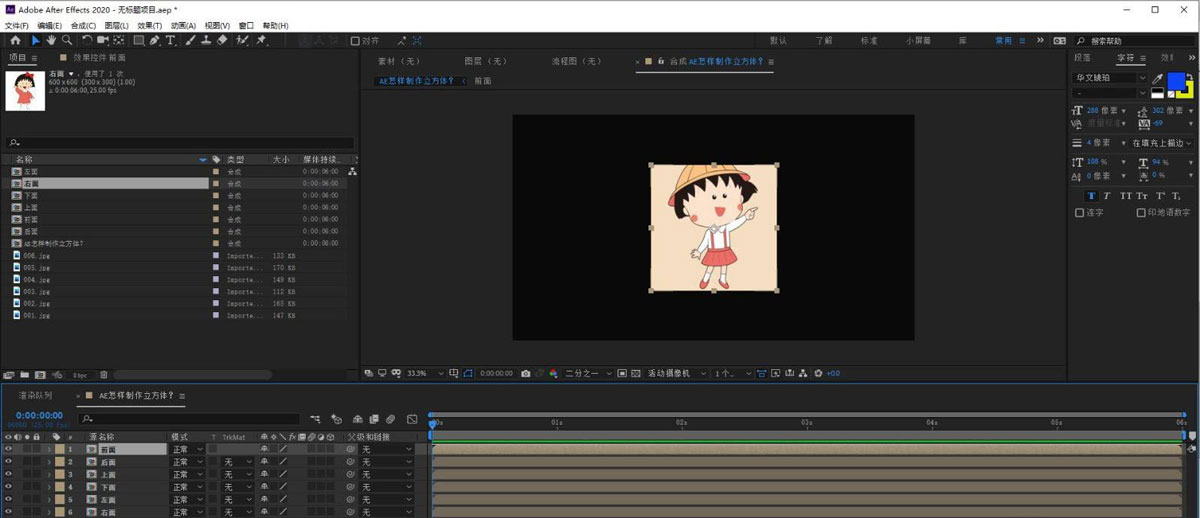
Task: Click the graph editor icon in timeline
Action: click(412, 420)
